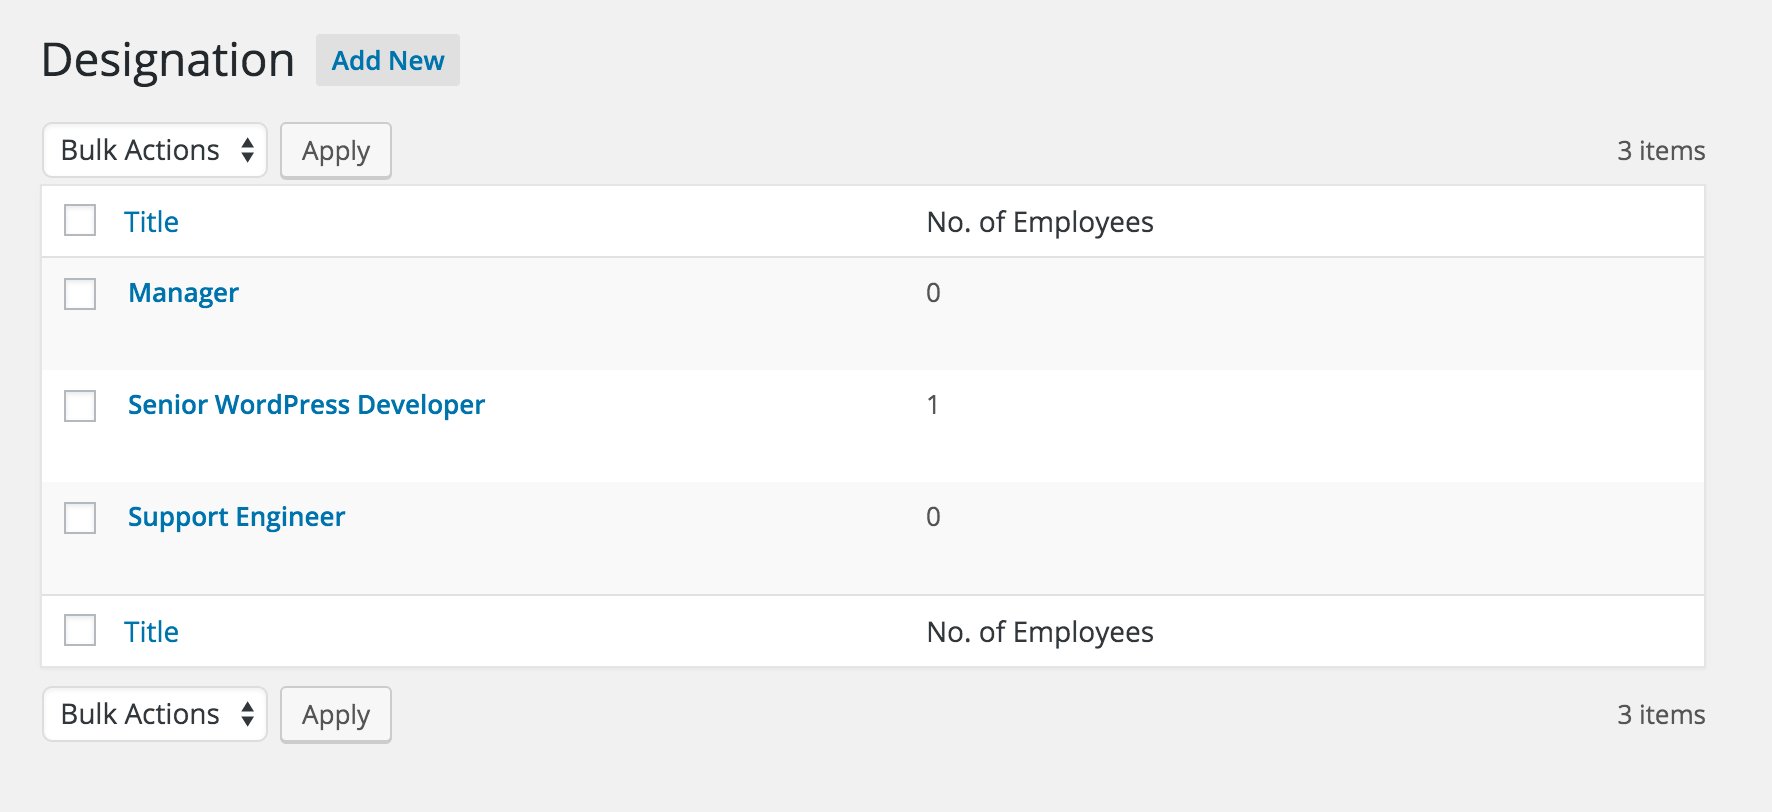Image resolution: width=1772 pixels, height=812 pixels.
Task: Open the Manager designation link
Action: [184, 293]
